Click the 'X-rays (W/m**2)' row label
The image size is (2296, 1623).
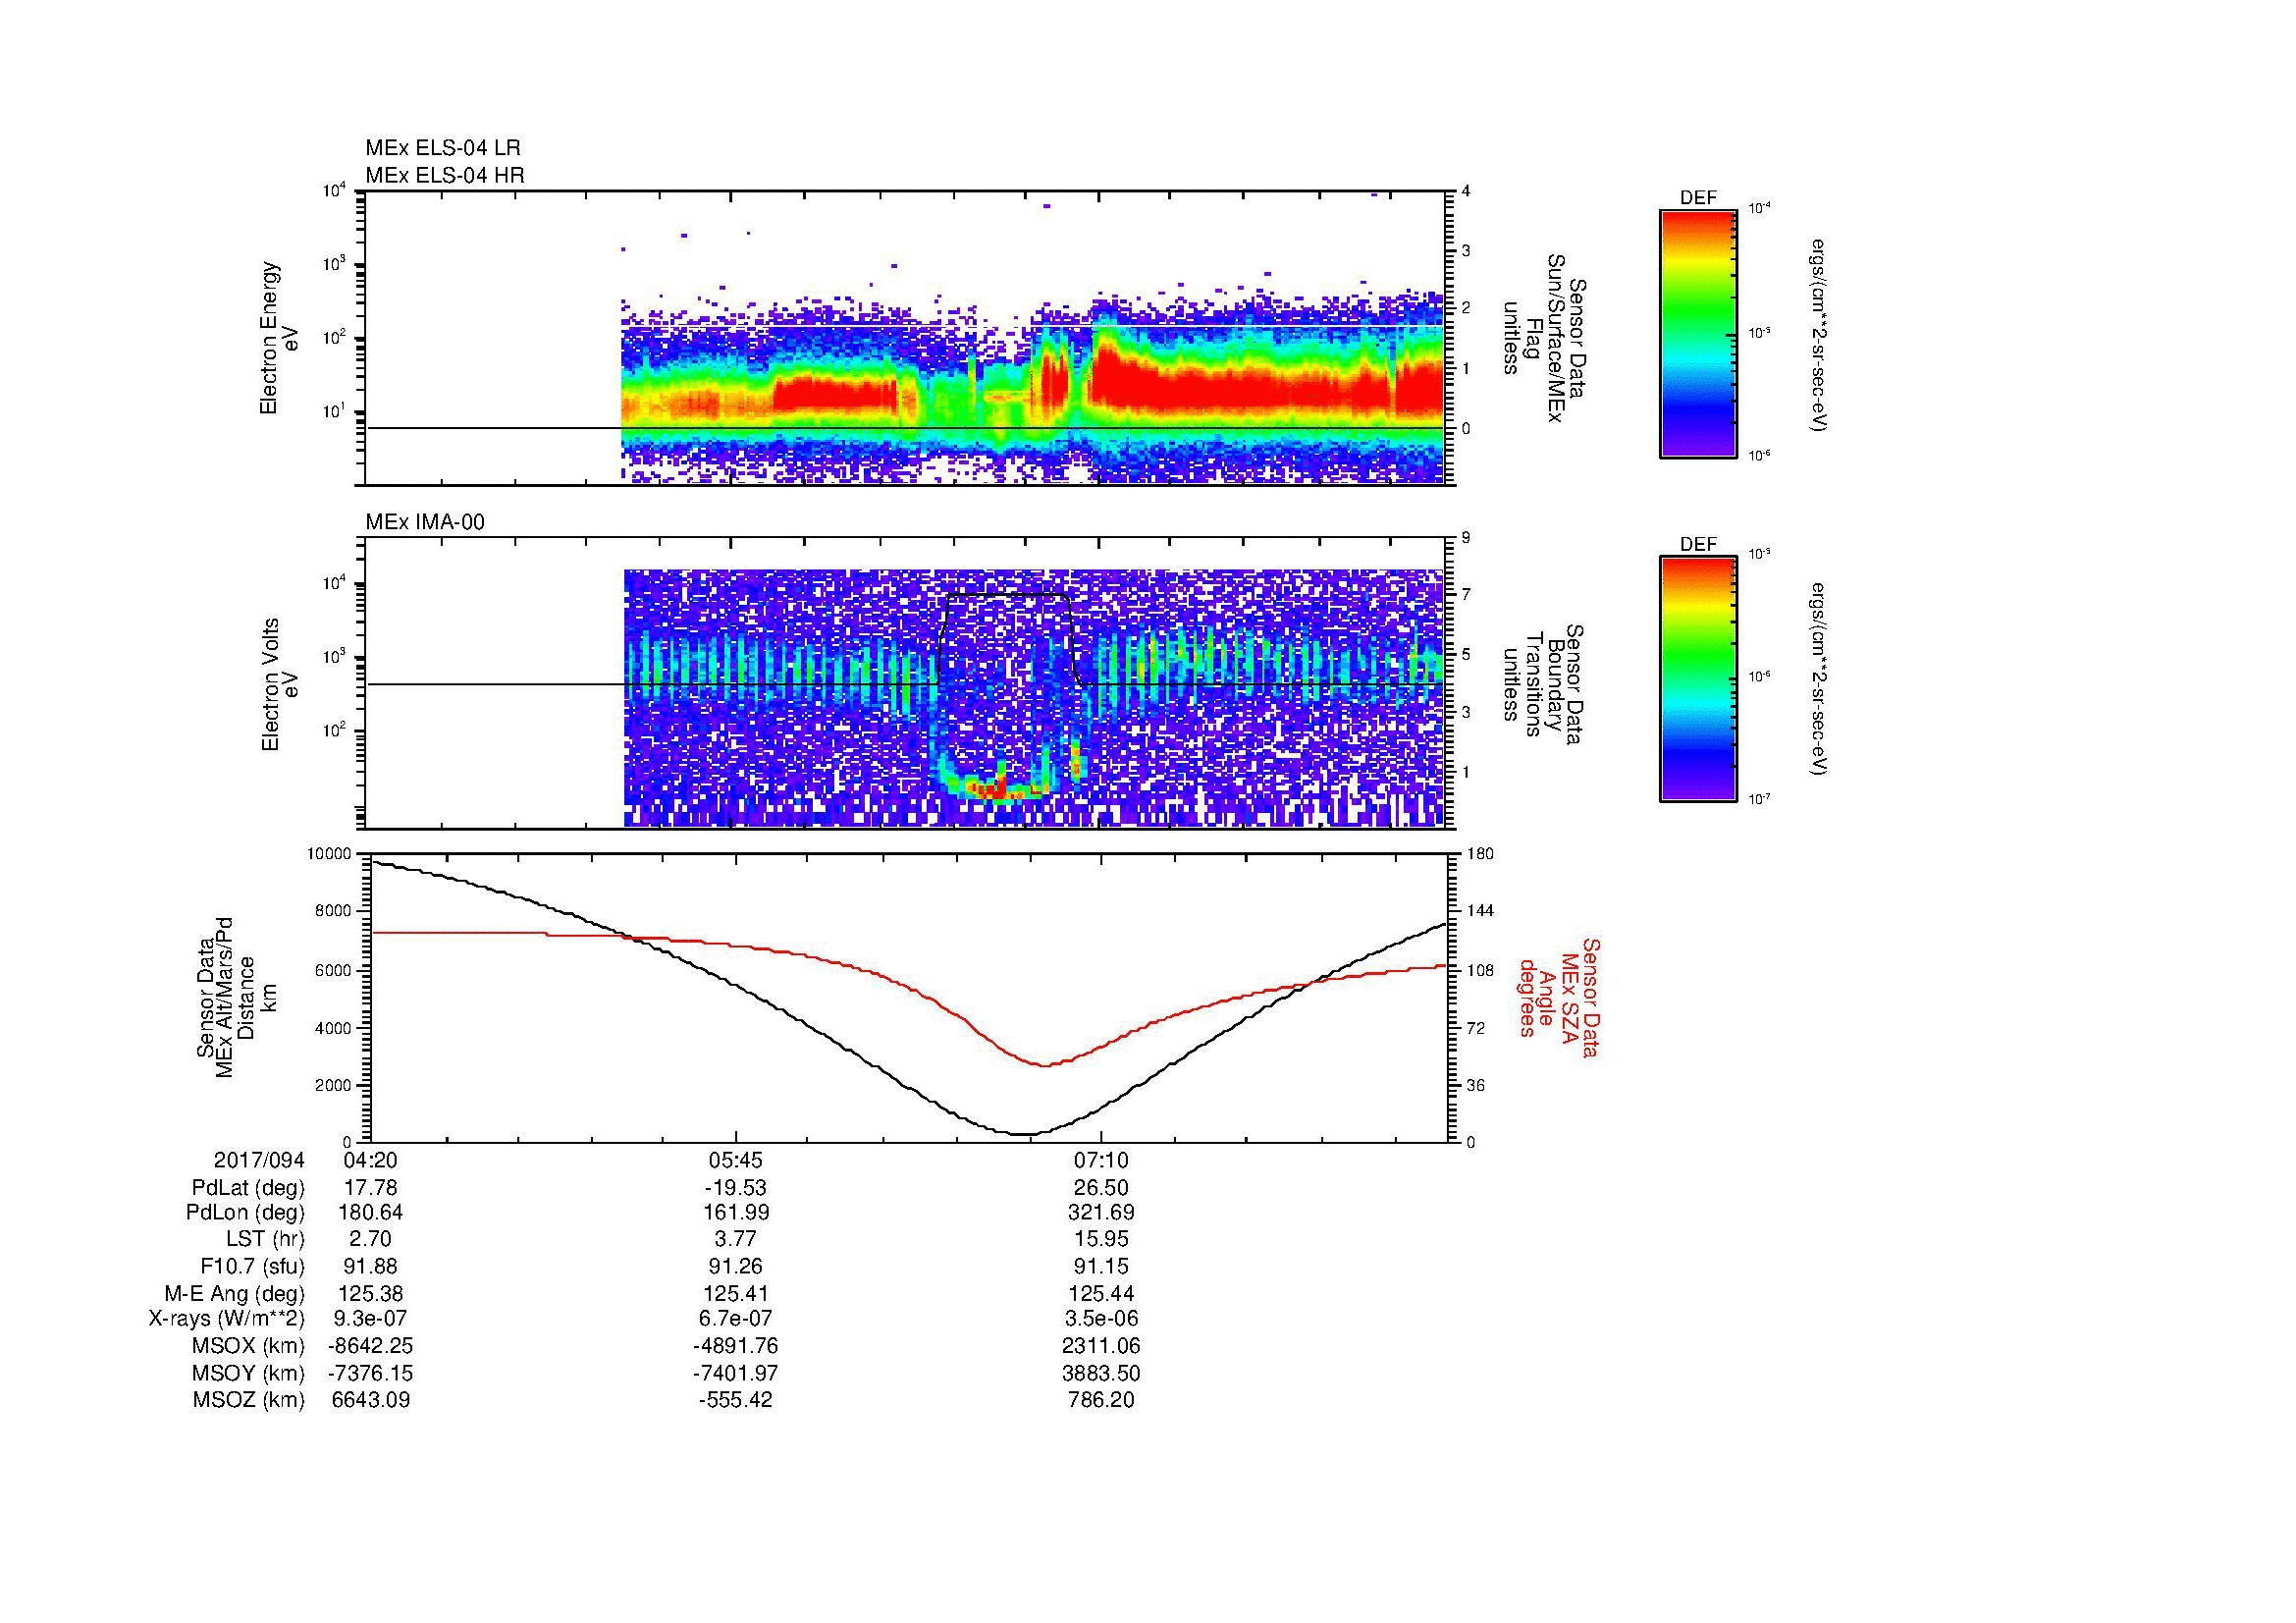pos(226,1319)
